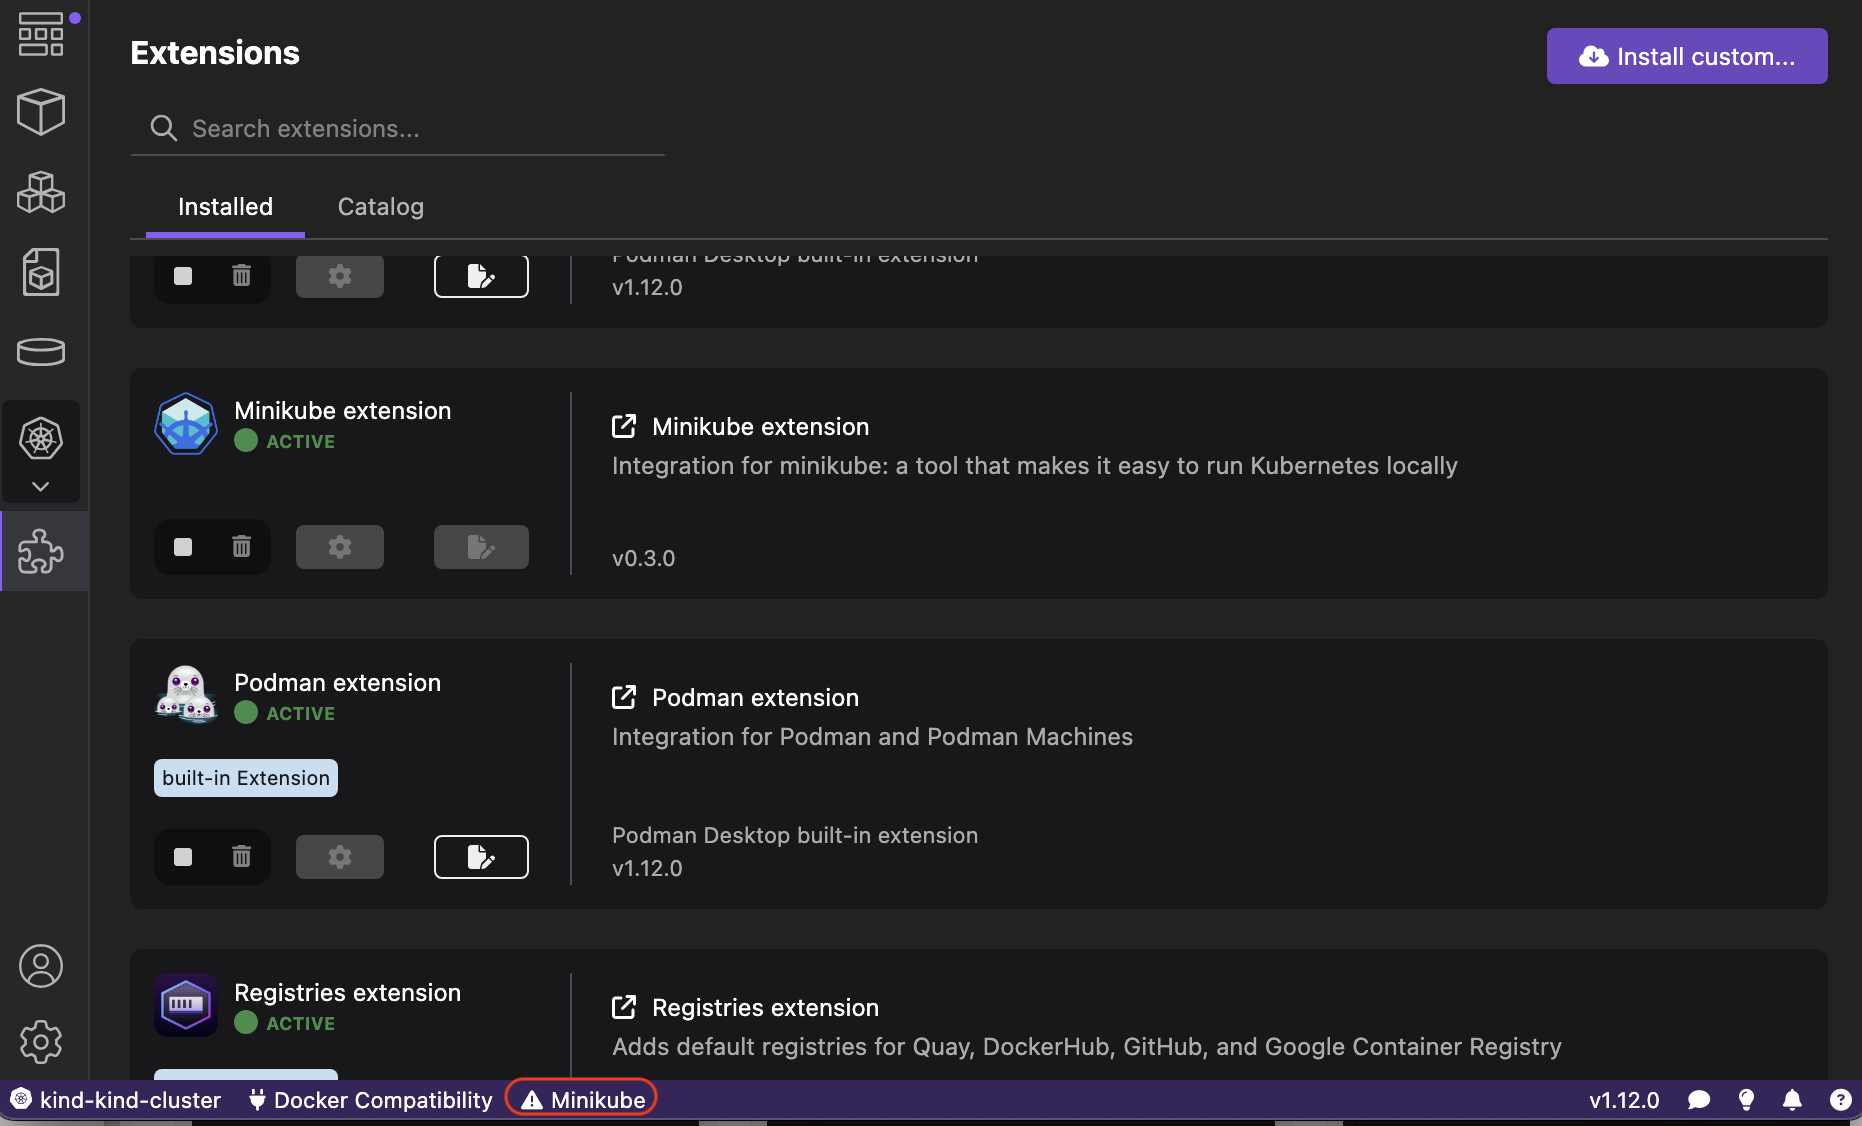Click the Podman extension edit properties button
Image resolution: width=1862 pixels, height=1126 pixels.
point(481,857)
